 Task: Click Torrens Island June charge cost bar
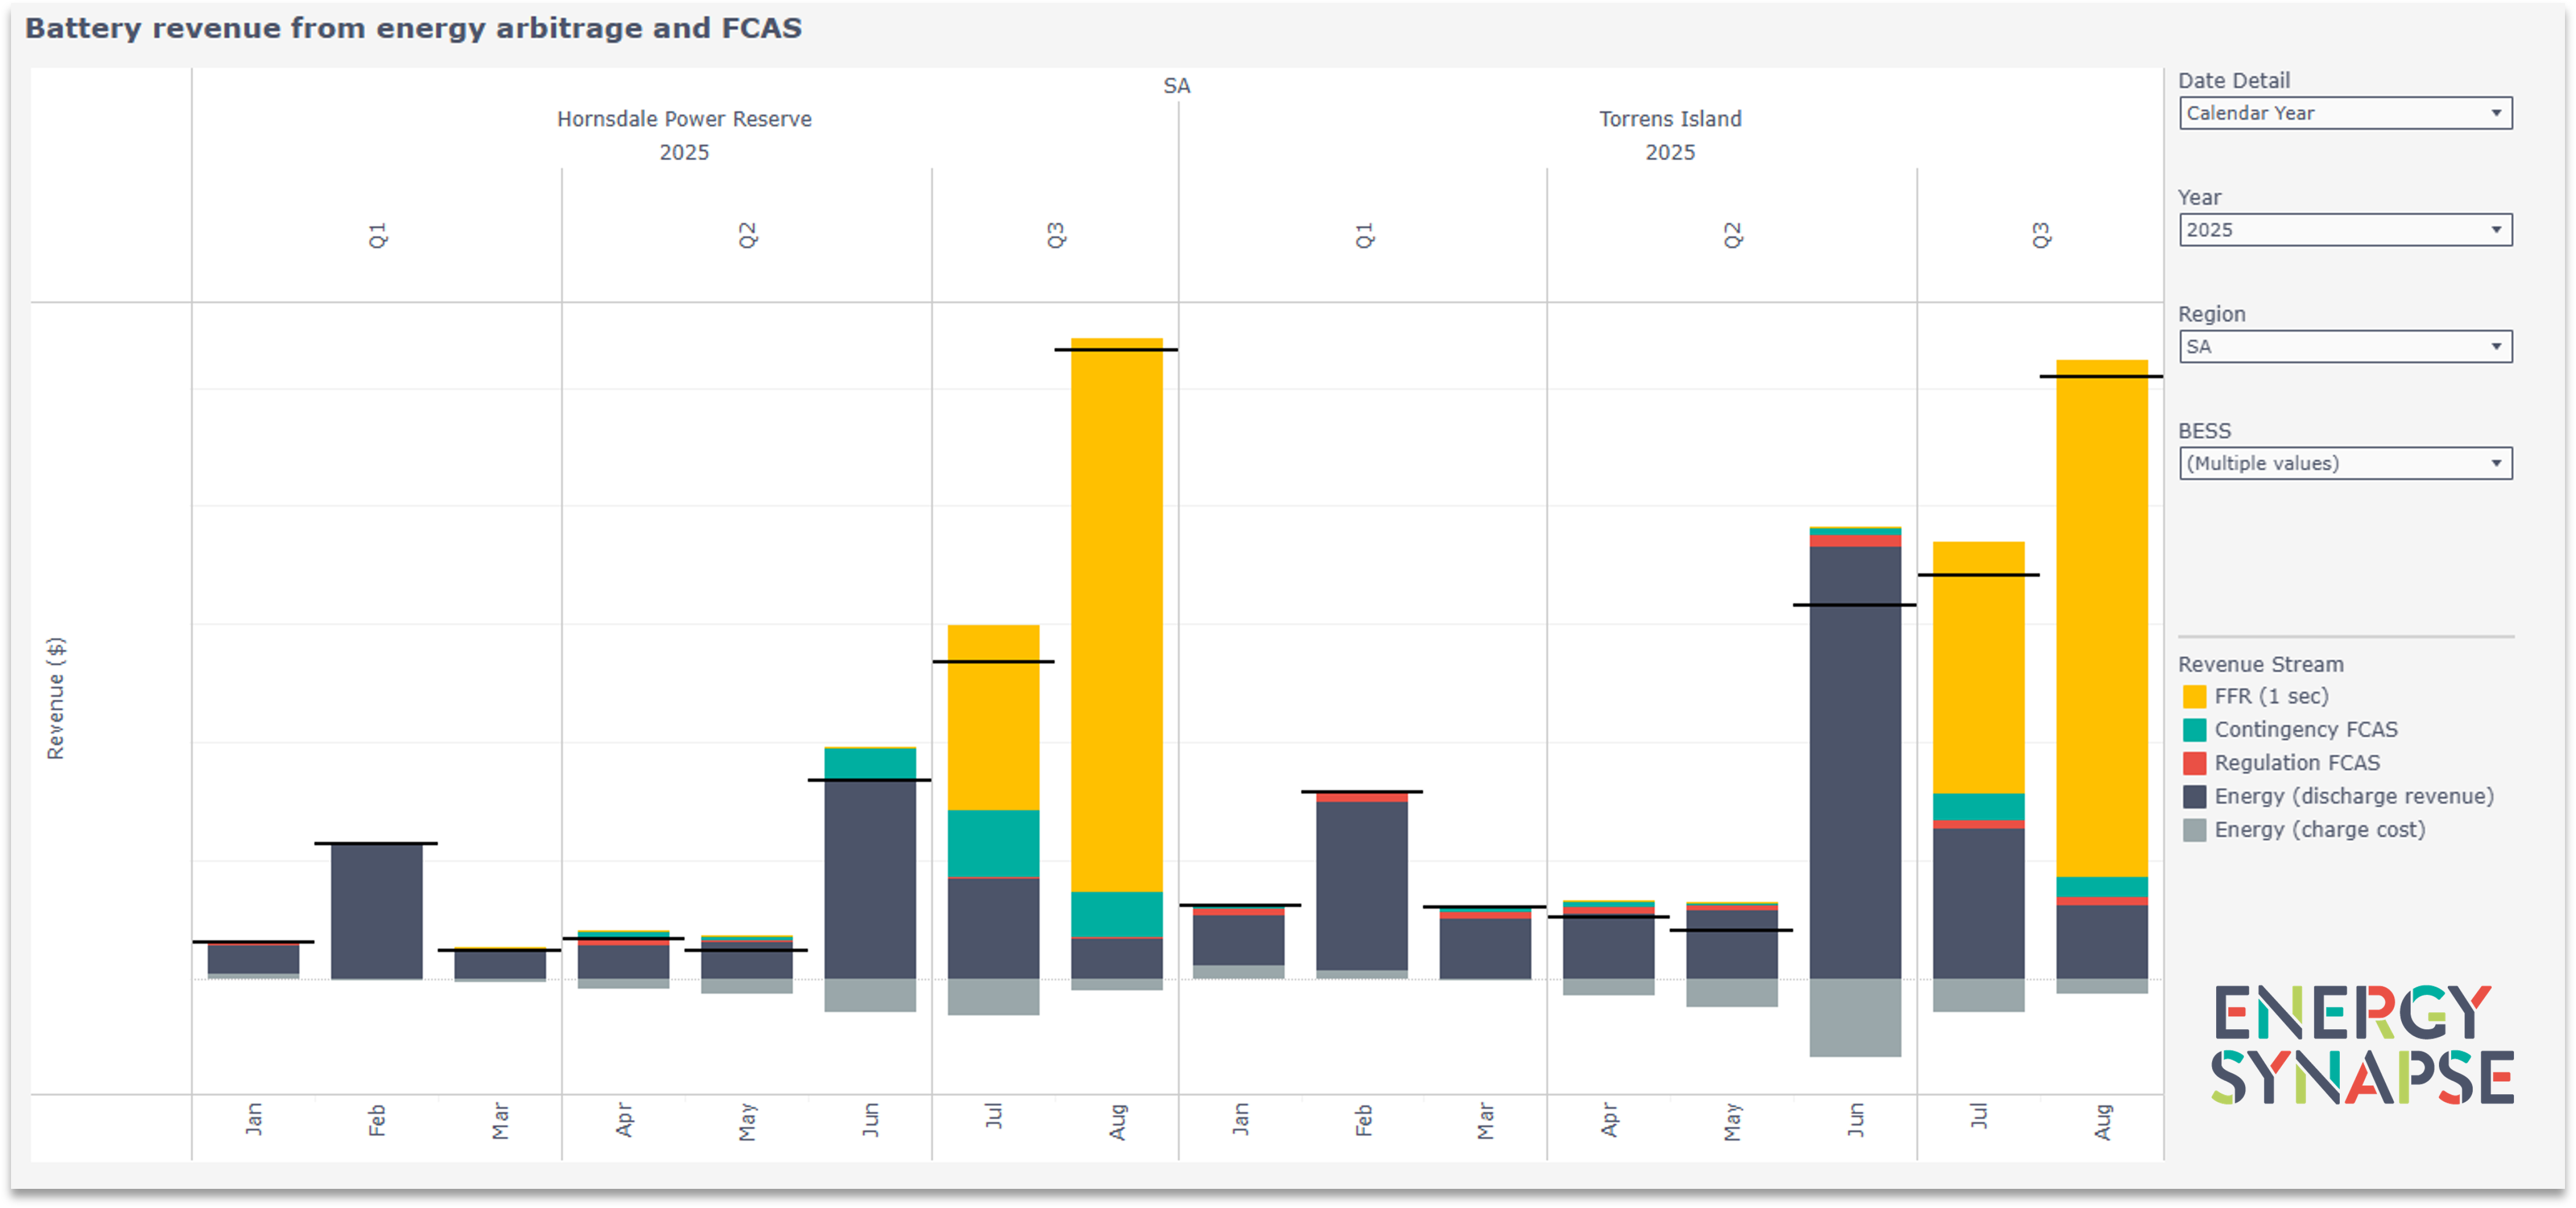1855,1017
